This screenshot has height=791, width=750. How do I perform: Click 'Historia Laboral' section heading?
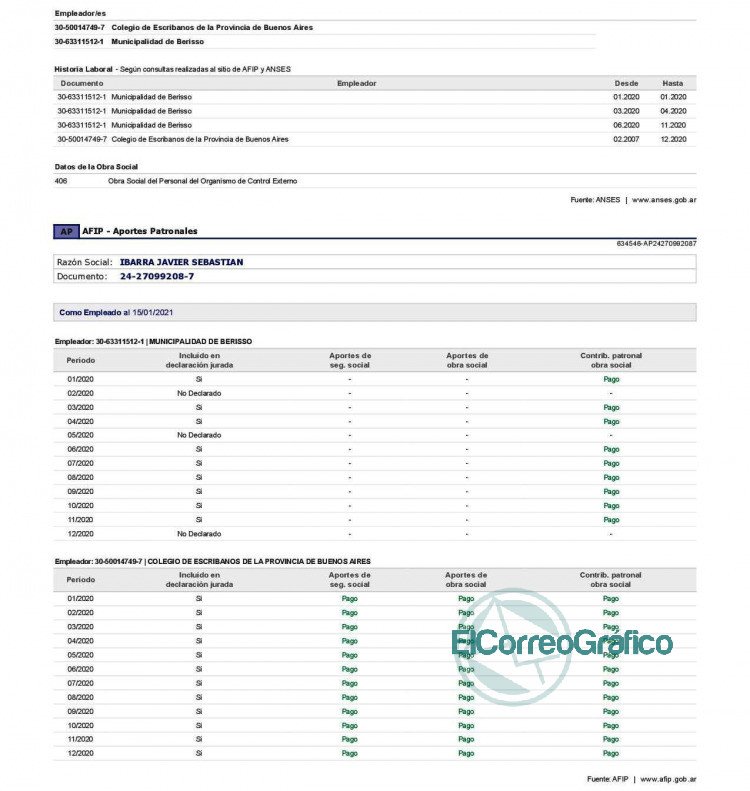tap(83, 69)
